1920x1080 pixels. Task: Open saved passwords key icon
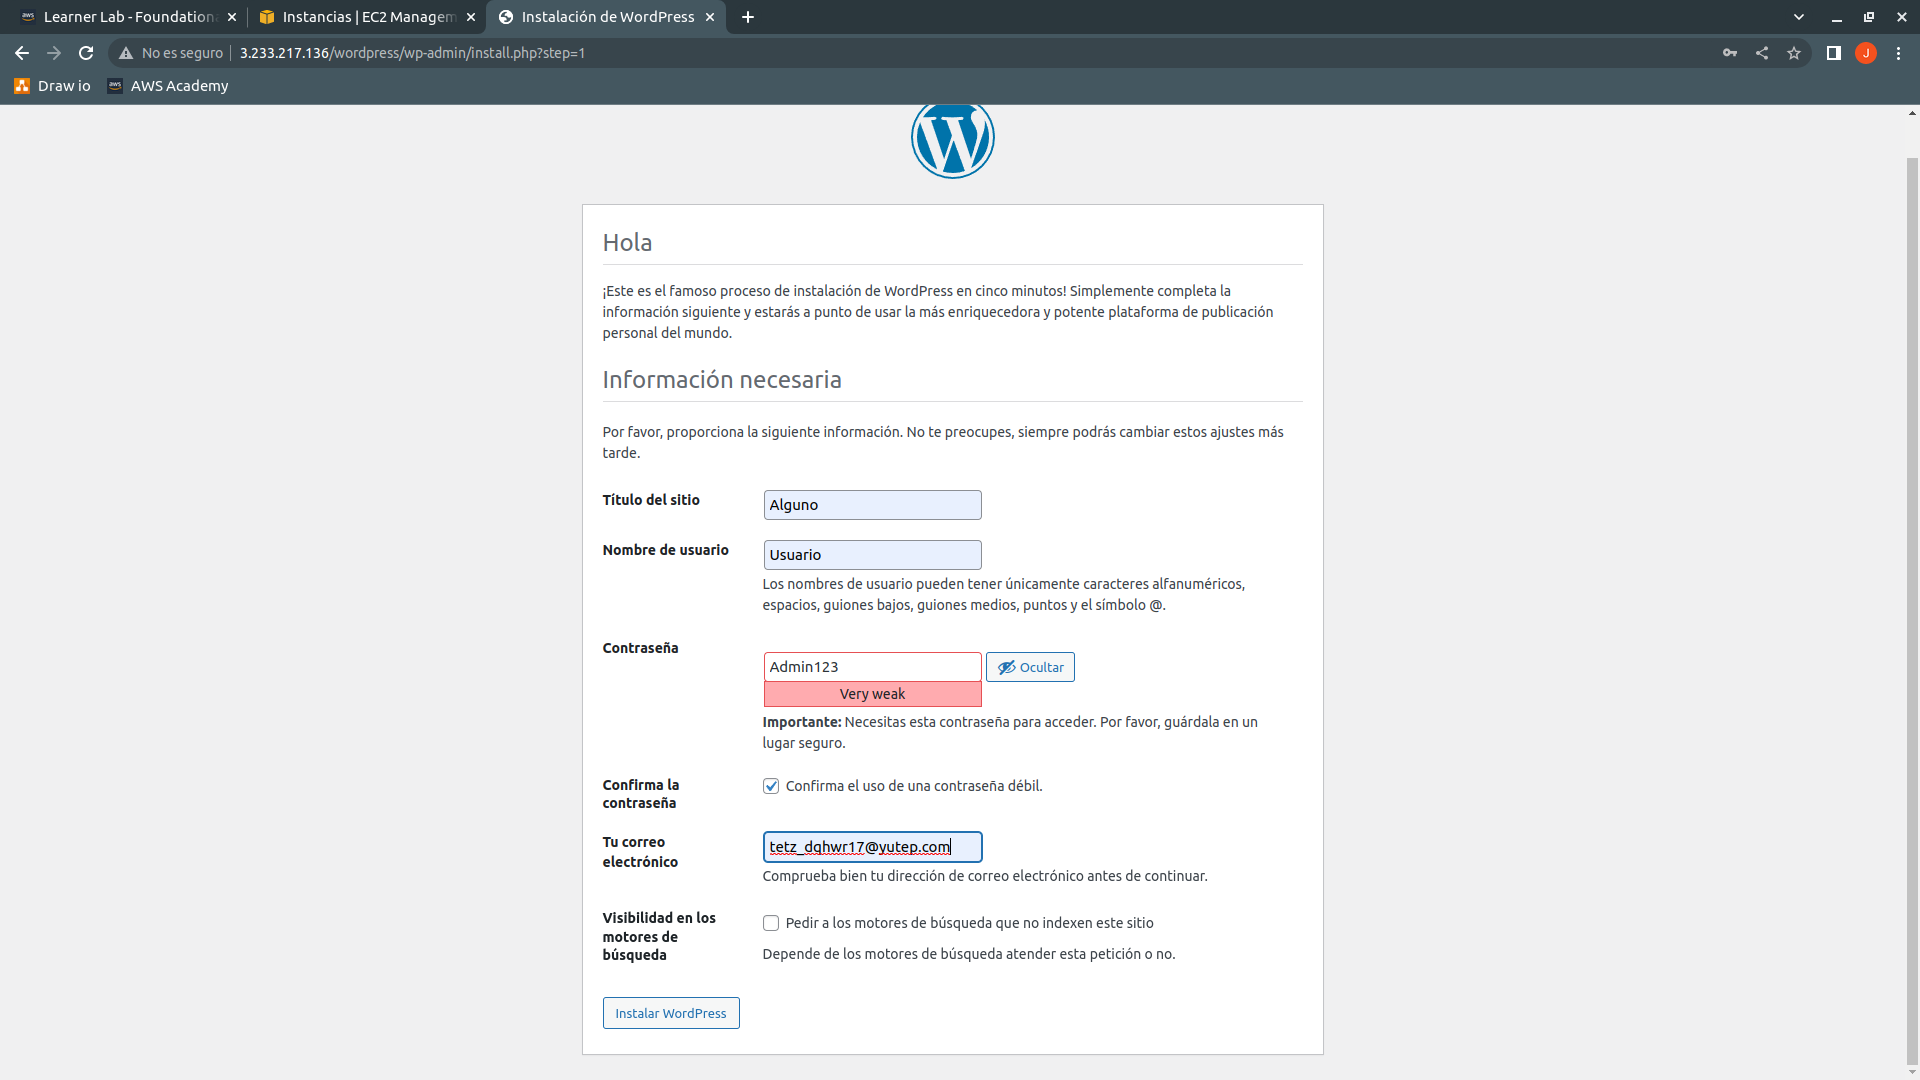[x=1730, y=53]
